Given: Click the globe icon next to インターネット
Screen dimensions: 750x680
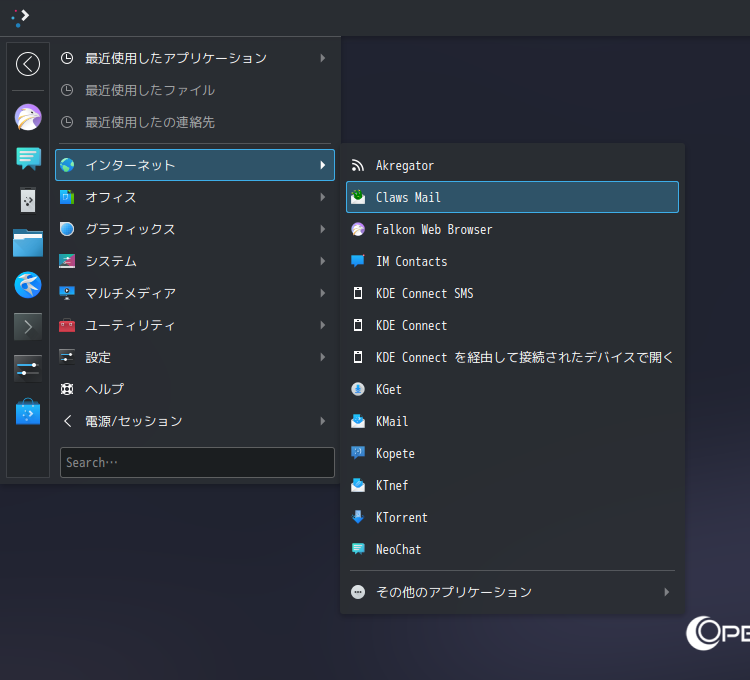Looking at the screenshot, I should [x=67, y=165].
